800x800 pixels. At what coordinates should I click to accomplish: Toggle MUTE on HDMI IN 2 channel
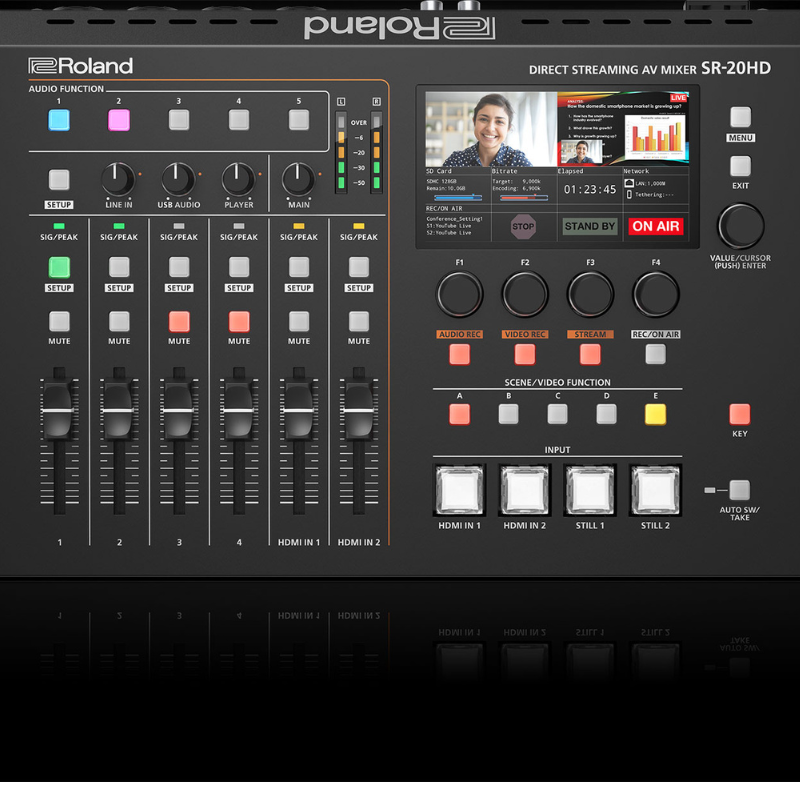[x=359, y=321]
